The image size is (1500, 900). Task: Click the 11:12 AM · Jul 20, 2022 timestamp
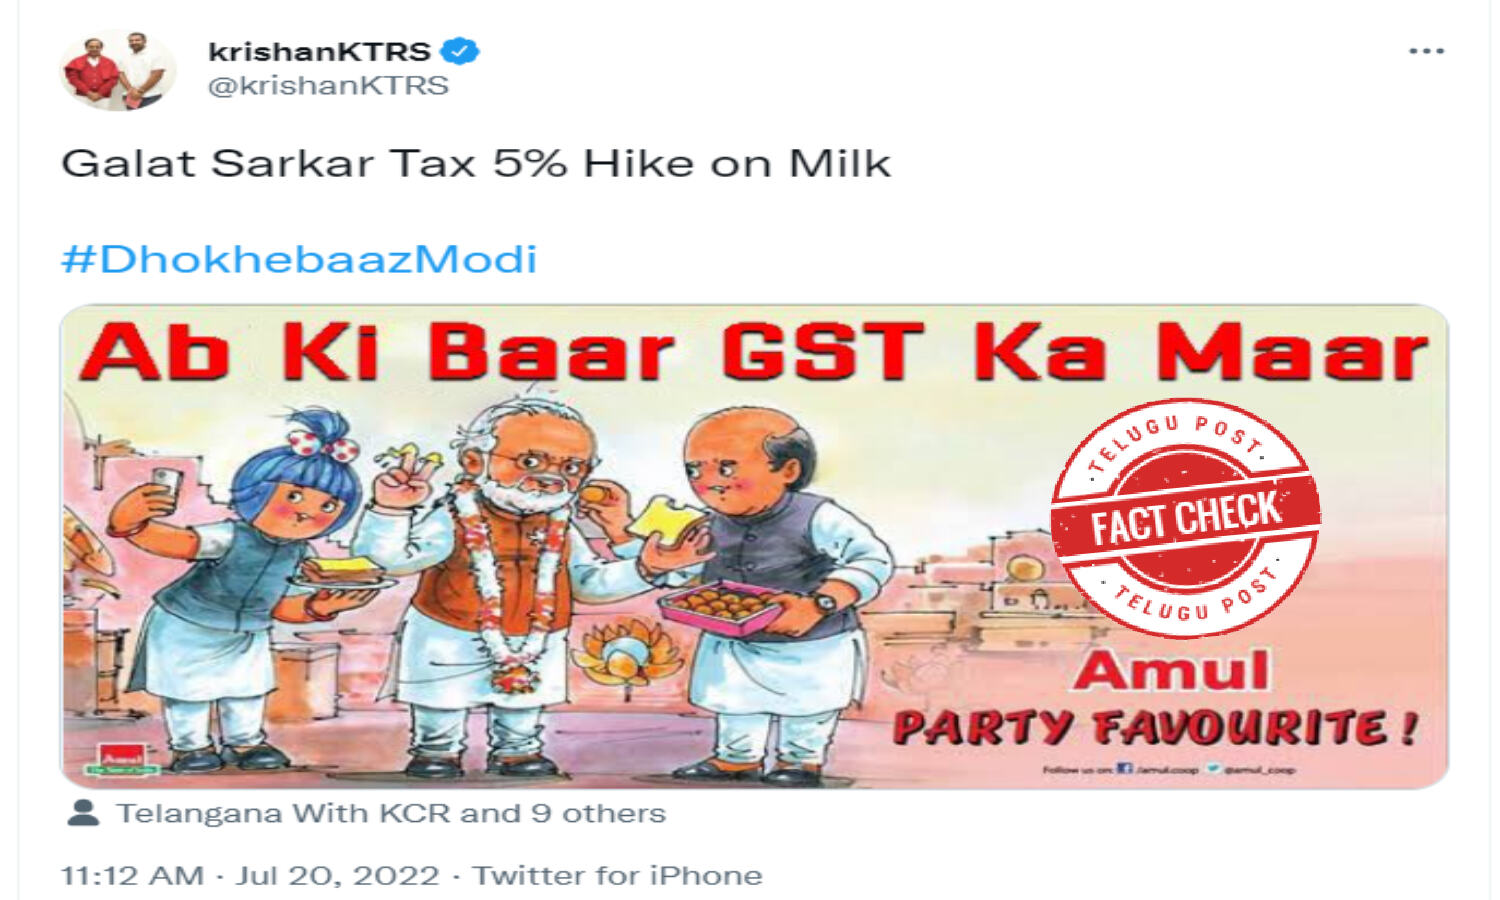click(250, 875)
